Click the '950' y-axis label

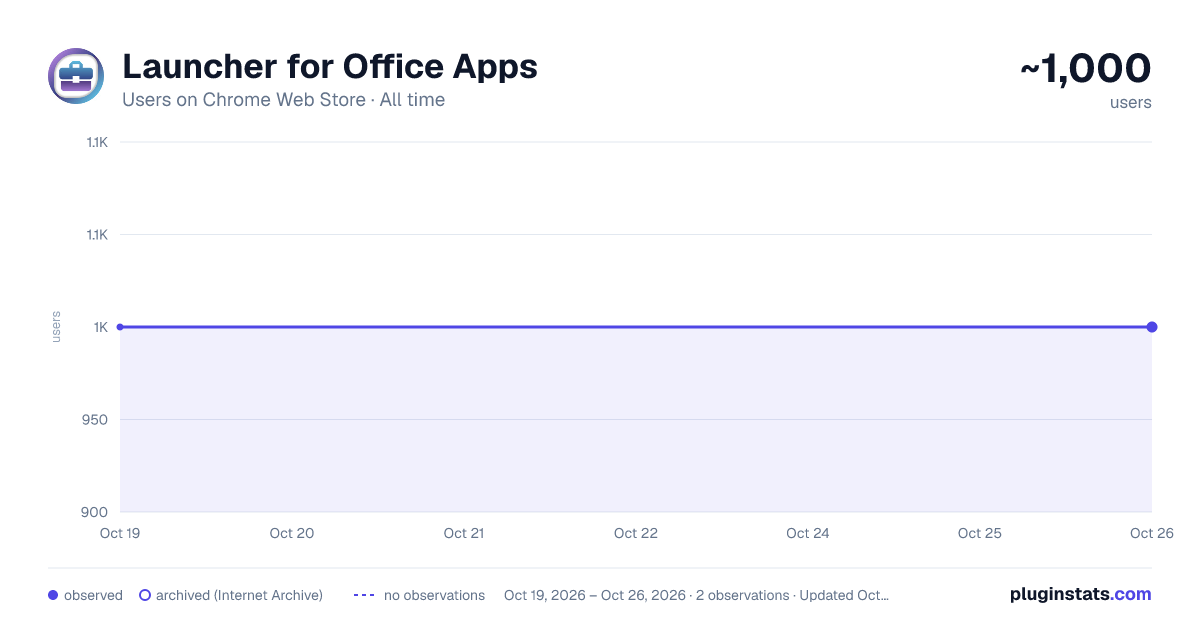(96, 420)
